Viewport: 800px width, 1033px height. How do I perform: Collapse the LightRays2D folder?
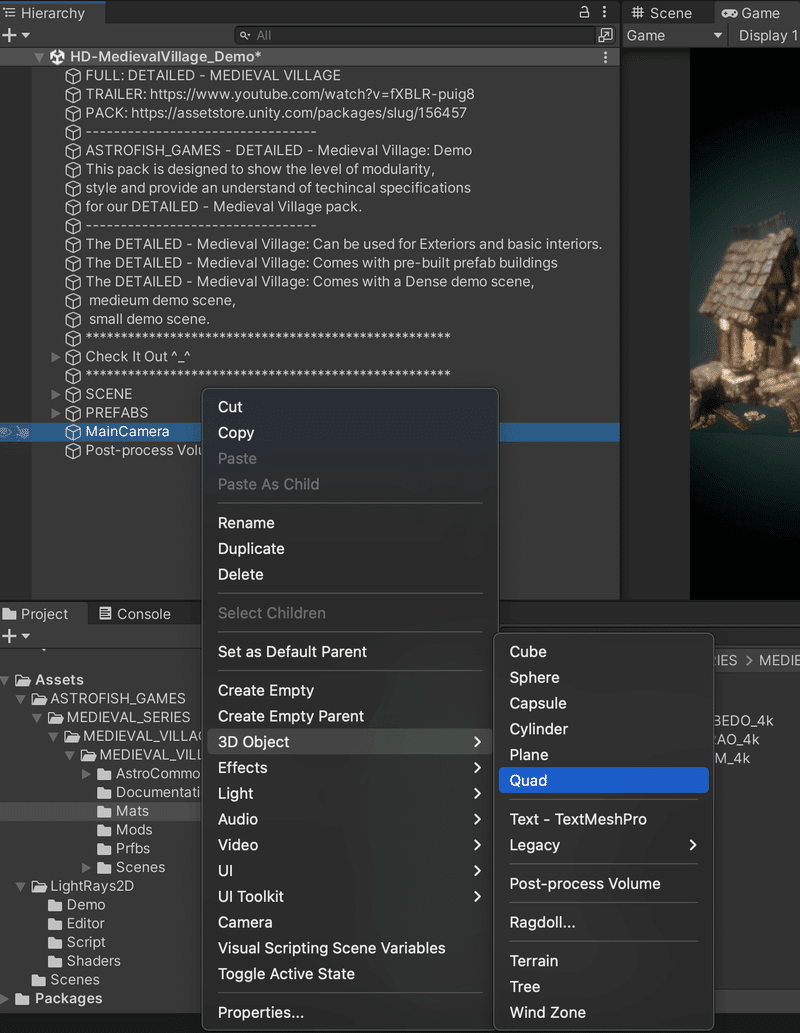coord(21,887)
